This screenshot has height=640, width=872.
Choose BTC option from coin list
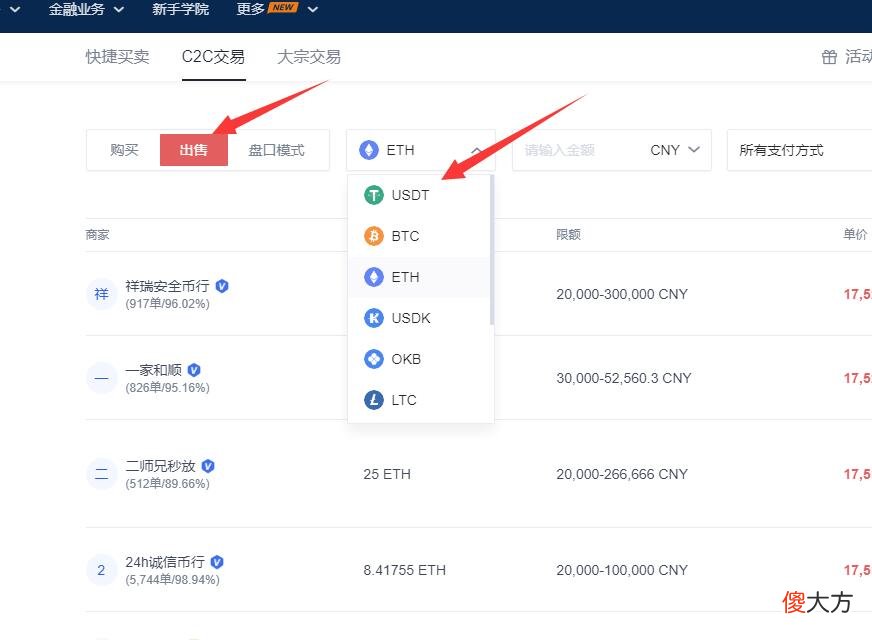[419, 236]
